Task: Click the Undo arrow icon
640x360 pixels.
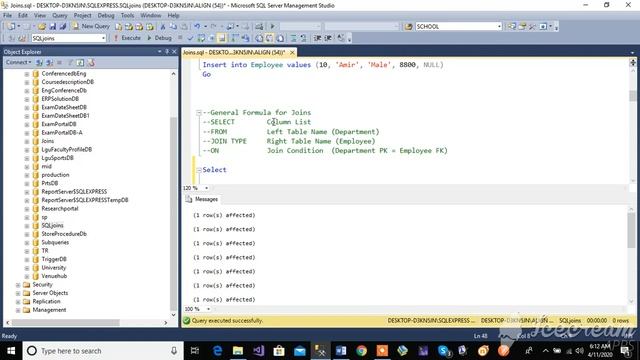Action: click(x=197, y=27)
